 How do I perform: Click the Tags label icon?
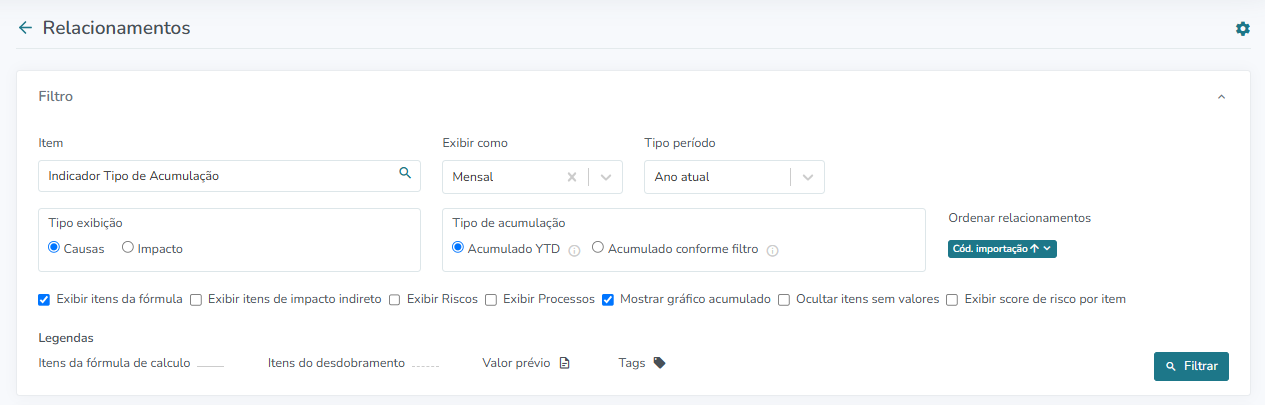(x=659, y=363)
